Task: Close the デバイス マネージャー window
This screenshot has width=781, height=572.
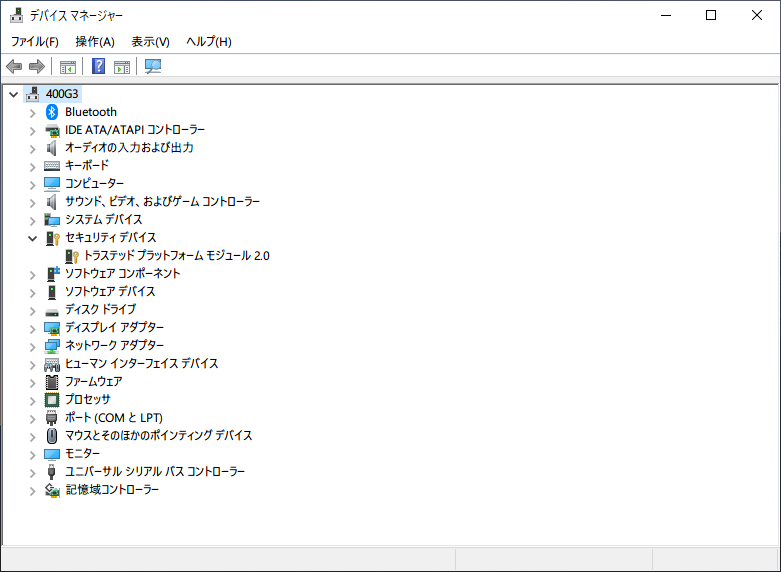Action: pyautogui.click(x=757, y=15)
